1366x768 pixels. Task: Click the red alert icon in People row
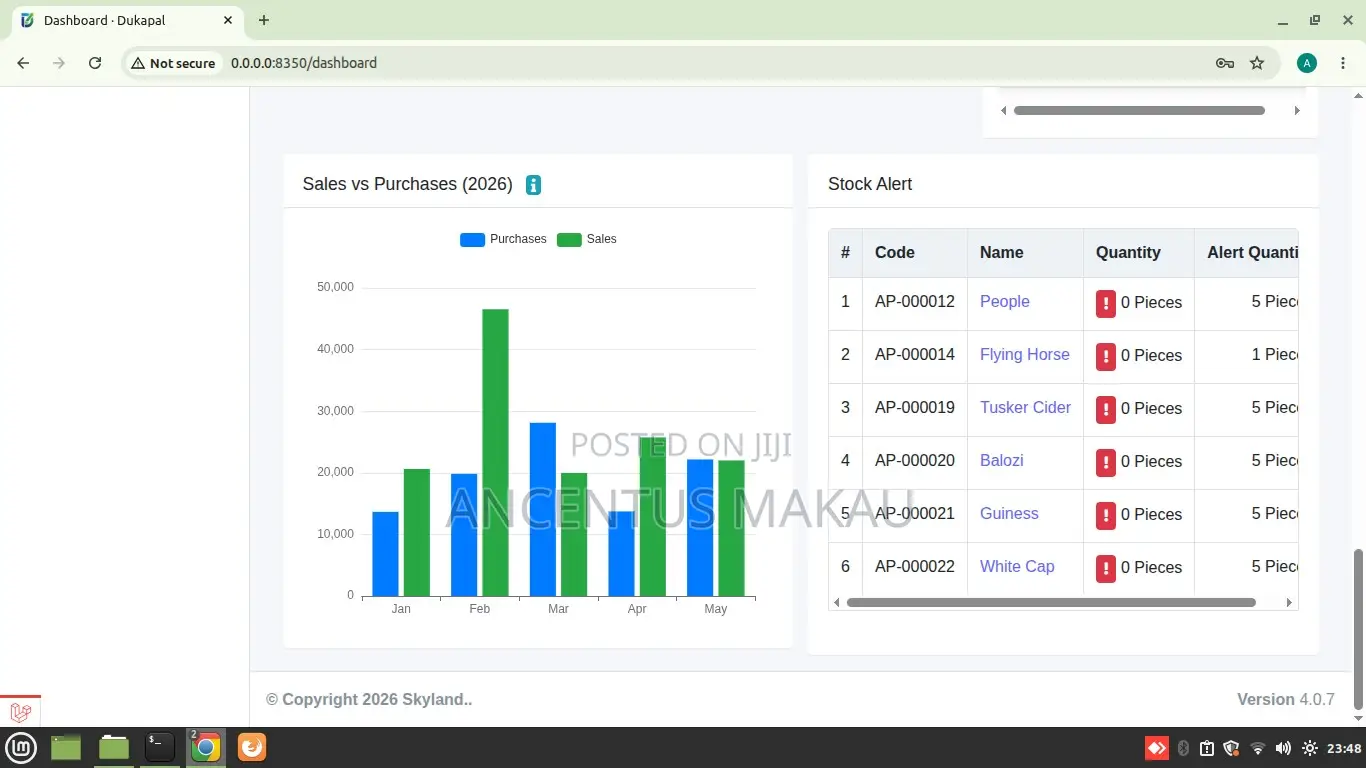[x=1106, y=303]
